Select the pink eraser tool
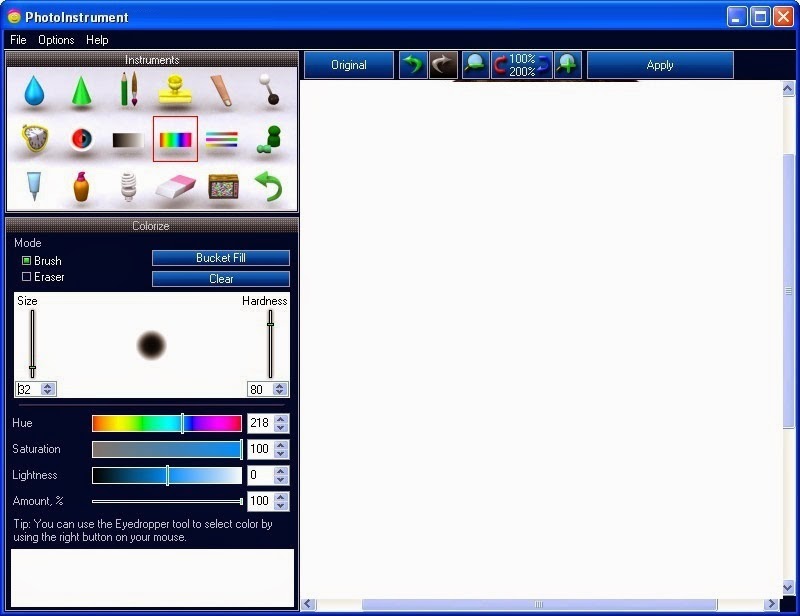 pos(176,187)
